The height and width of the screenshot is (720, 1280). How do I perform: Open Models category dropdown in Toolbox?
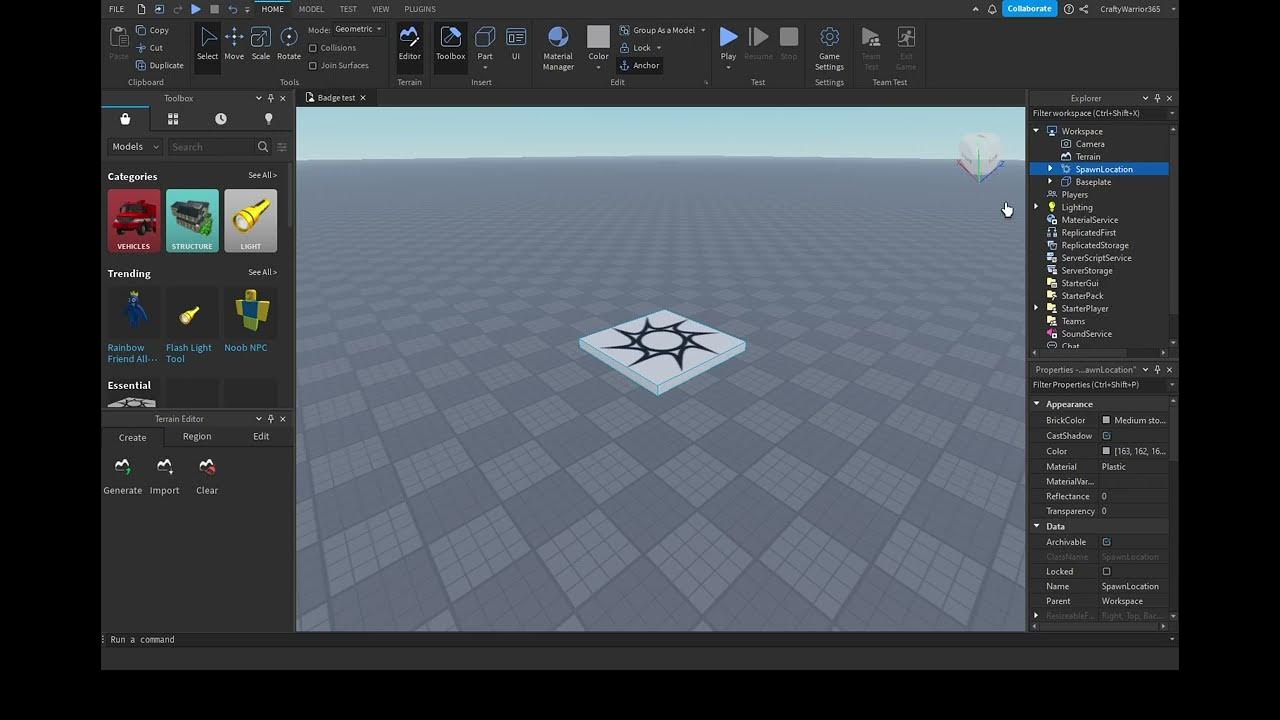coord(135,147)
